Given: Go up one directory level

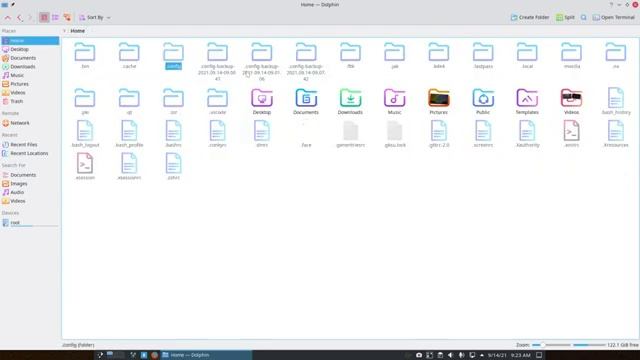Looking at the screenshot, I should coord(8,18).
